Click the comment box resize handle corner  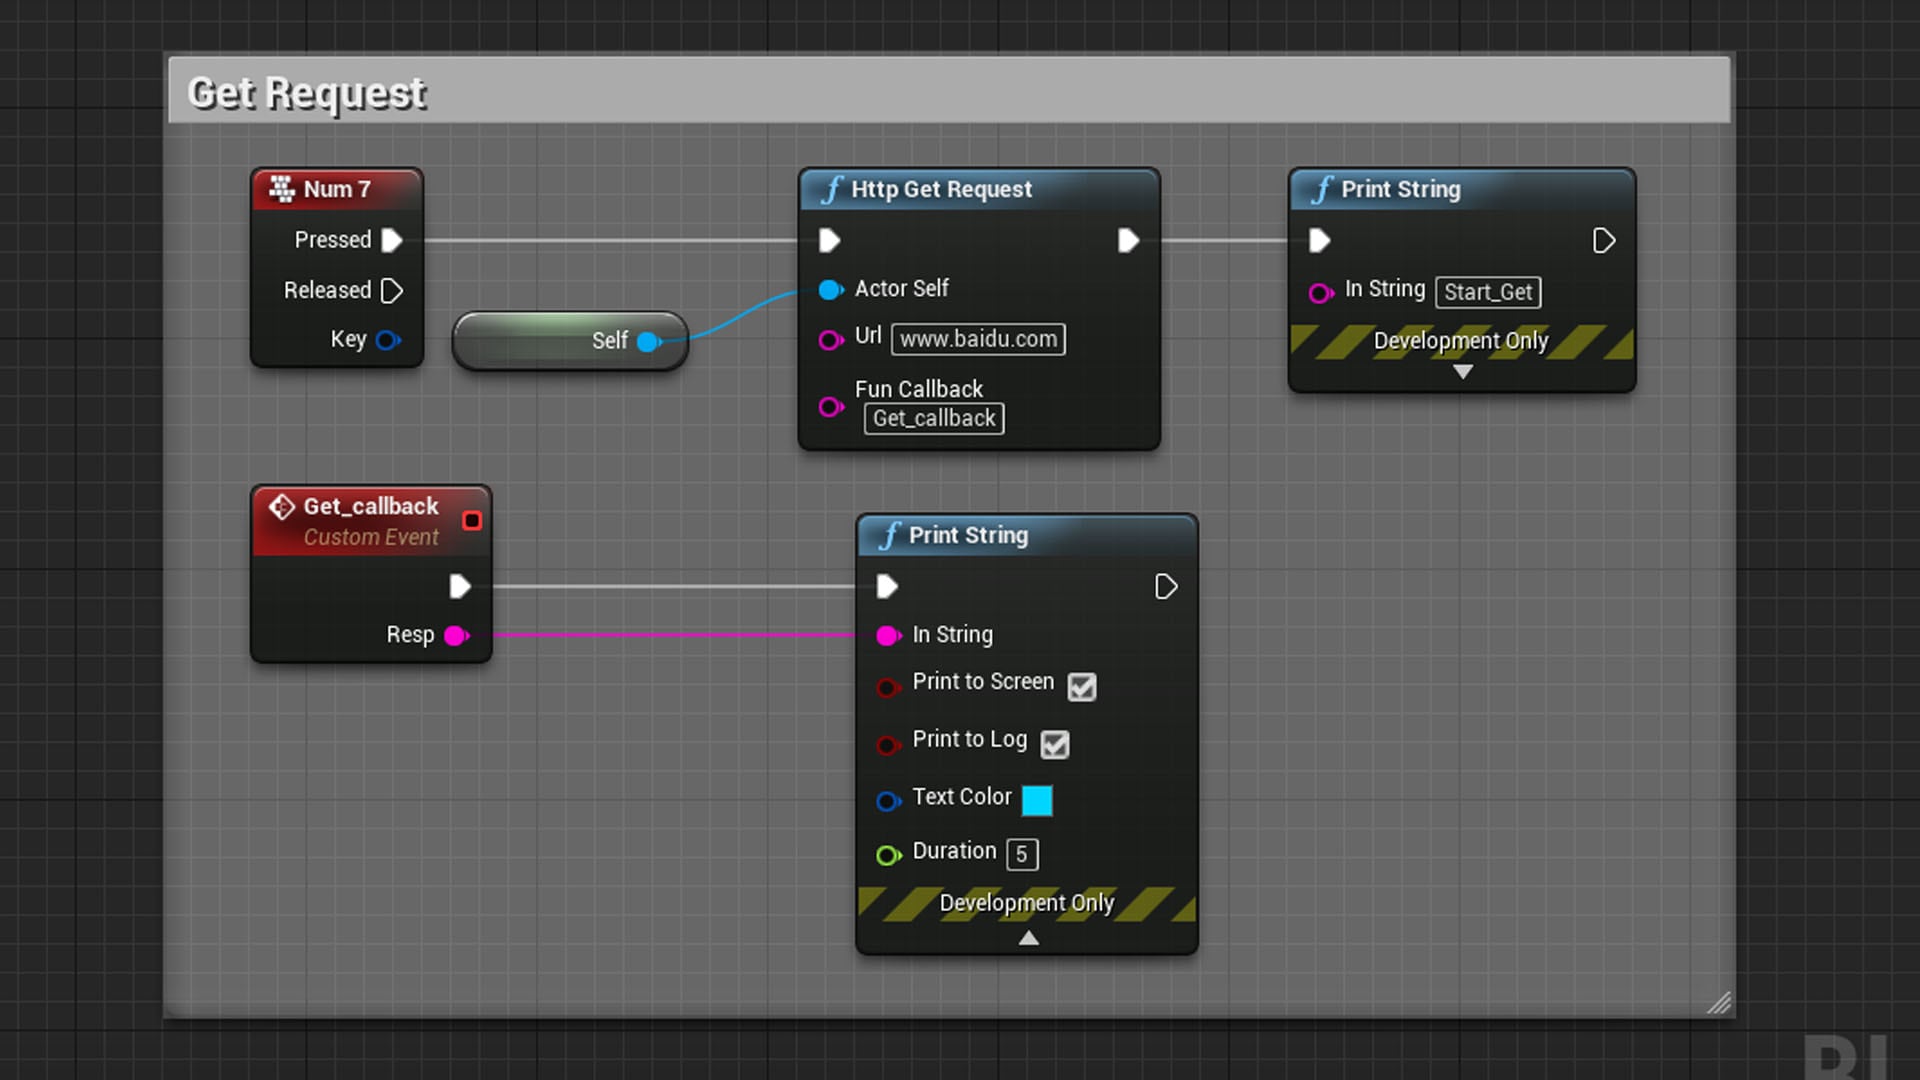1719,1003
